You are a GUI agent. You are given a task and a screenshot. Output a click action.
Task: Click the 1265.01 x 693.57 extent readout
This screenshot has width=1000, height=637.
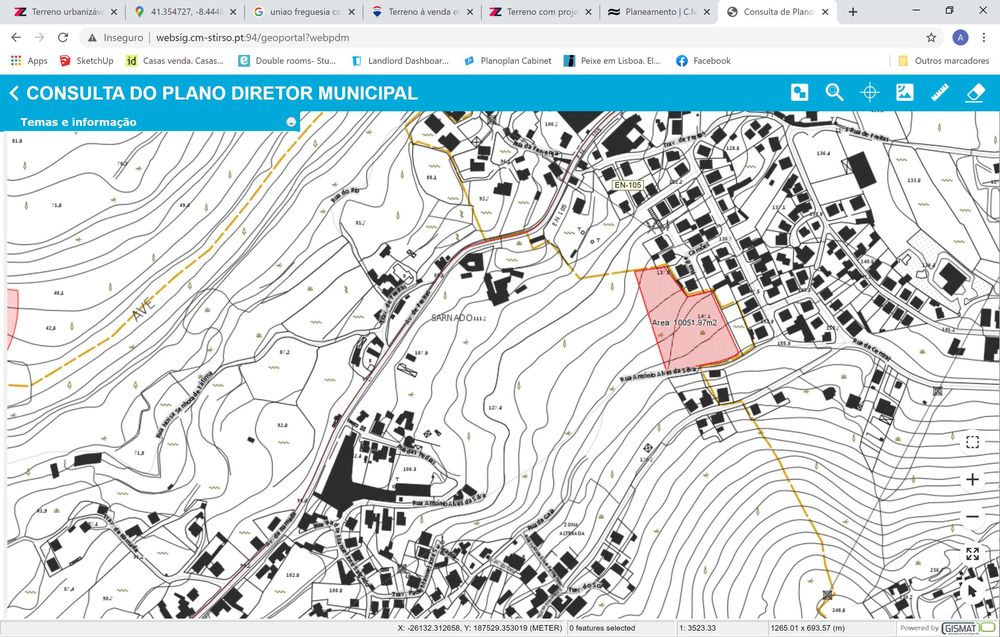pos(807,628)
